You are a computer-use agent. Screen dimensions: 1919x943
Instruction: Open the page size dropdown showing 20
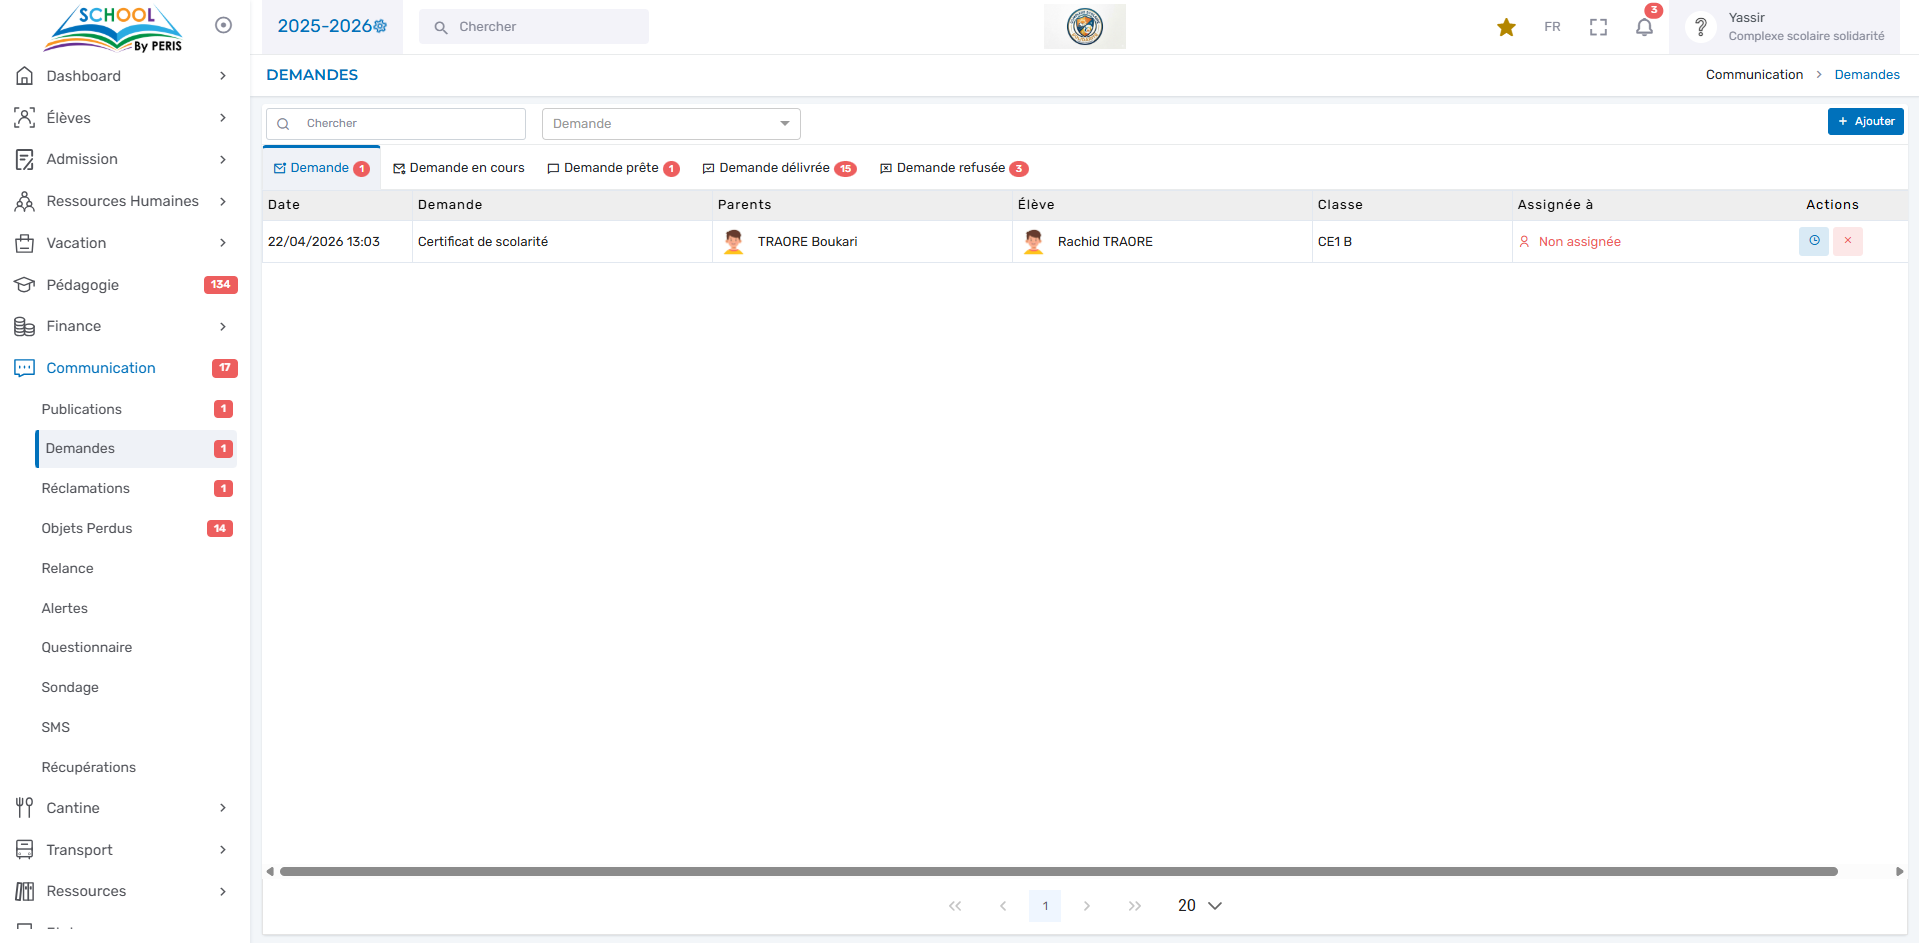(1199, 905)
